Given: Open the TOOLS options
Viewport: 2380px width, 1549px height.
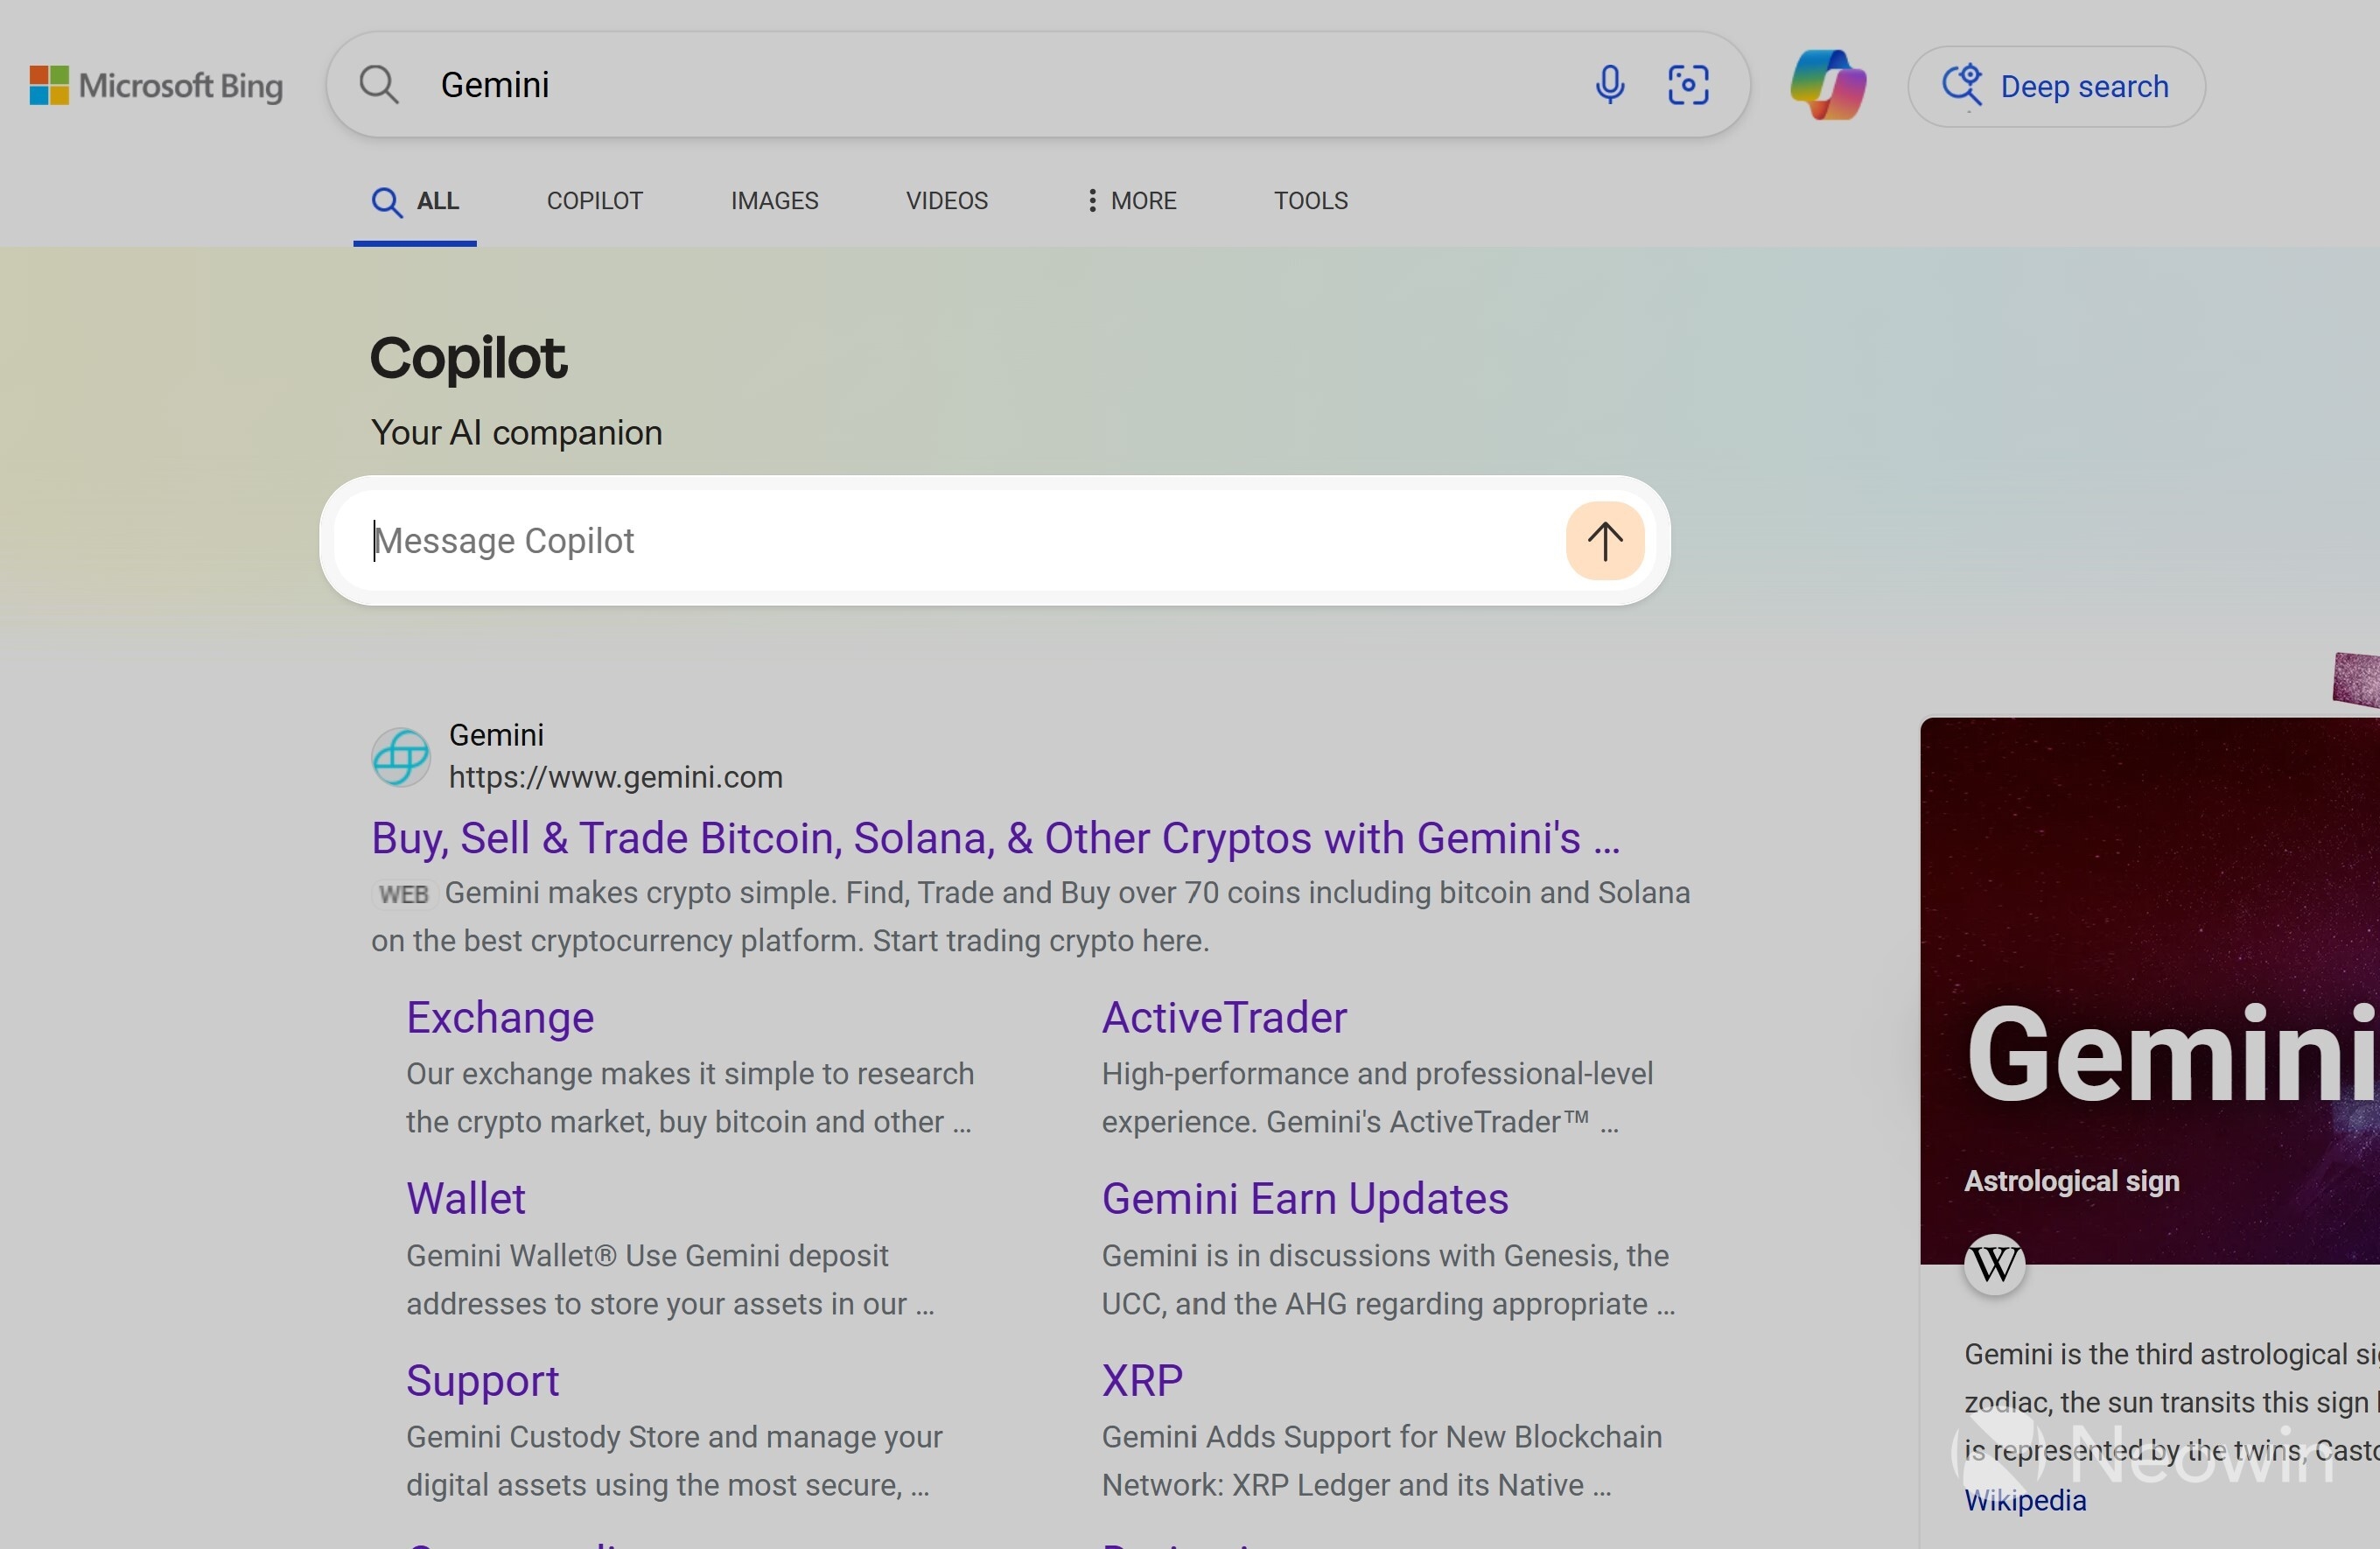Looking at the screenshot, I should click(x=1310, y=201).
